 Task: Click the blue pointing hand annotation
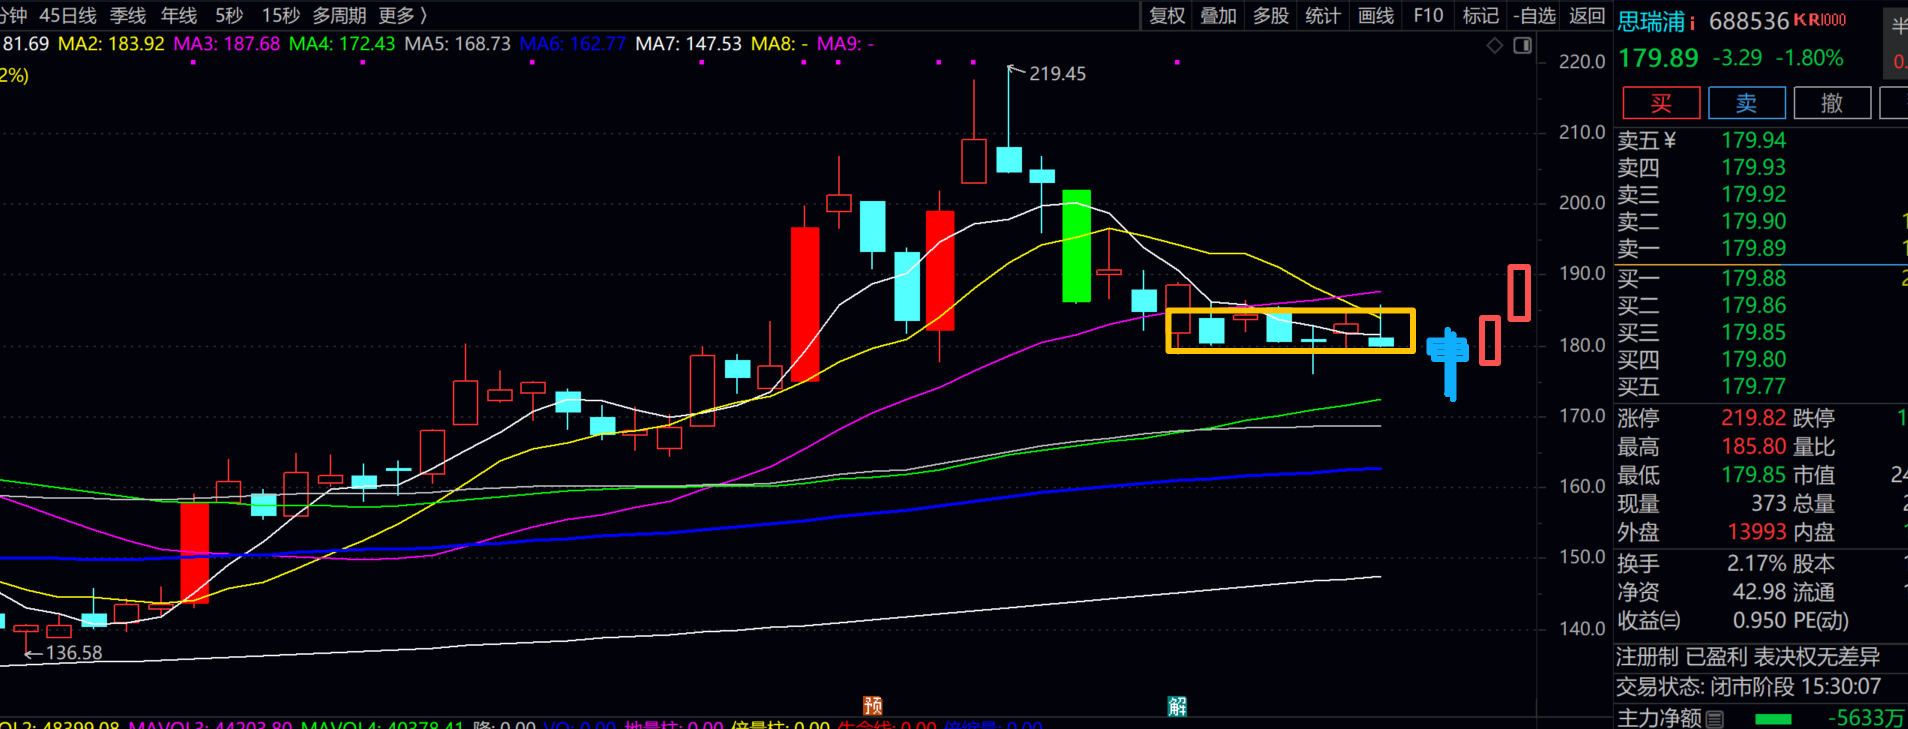(x=1448, y=360)
